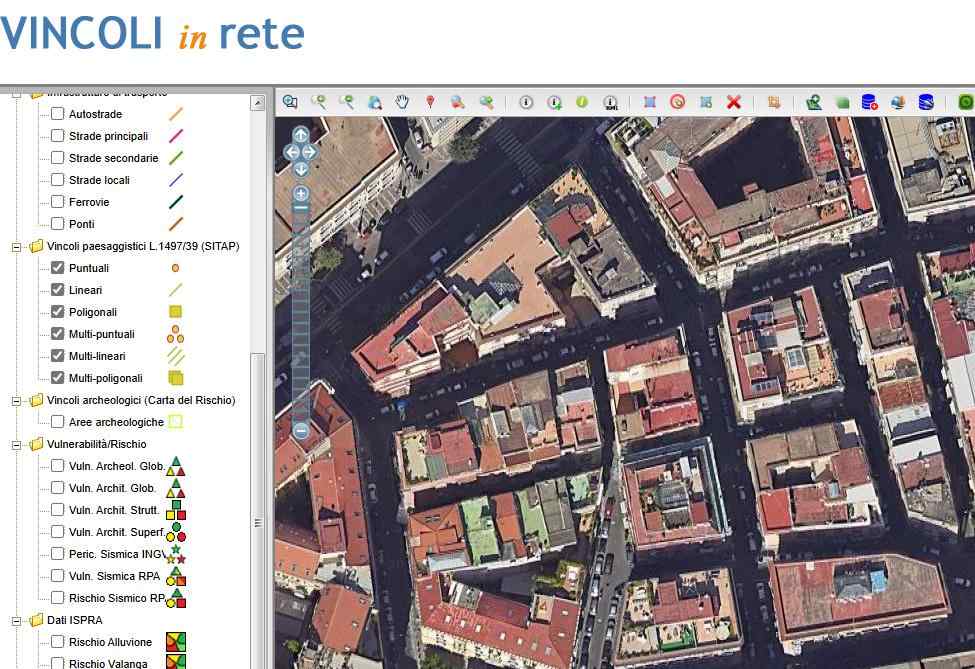
Task: Click the red X delete tool
Action: click(x=734, y=102)
